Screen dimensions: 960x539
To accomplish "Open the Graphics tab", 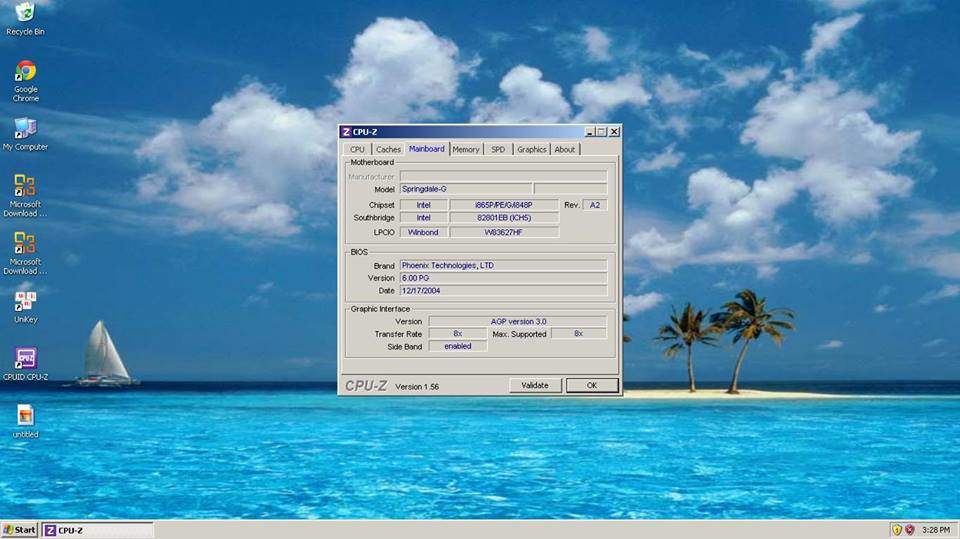I will click(x=531, y=149).
